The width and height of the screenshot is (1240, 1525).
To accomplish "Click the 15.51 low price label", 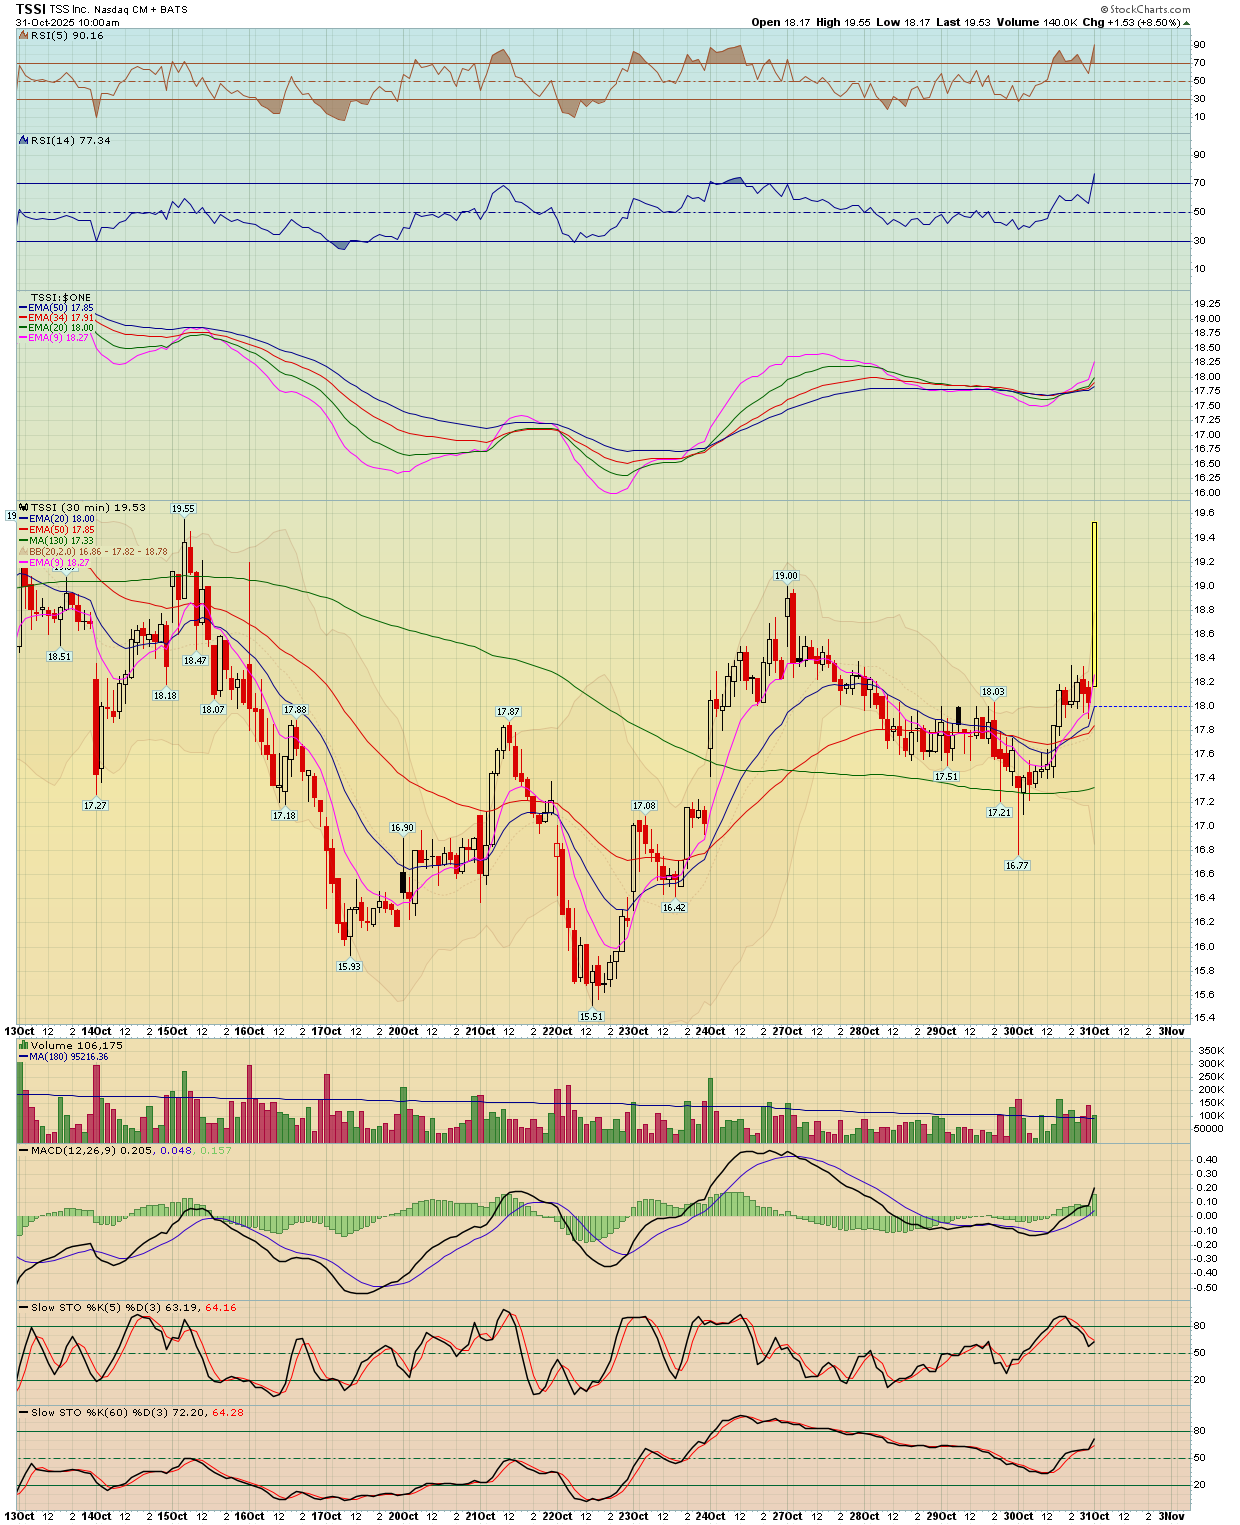I will click(x=592, y=1017).
